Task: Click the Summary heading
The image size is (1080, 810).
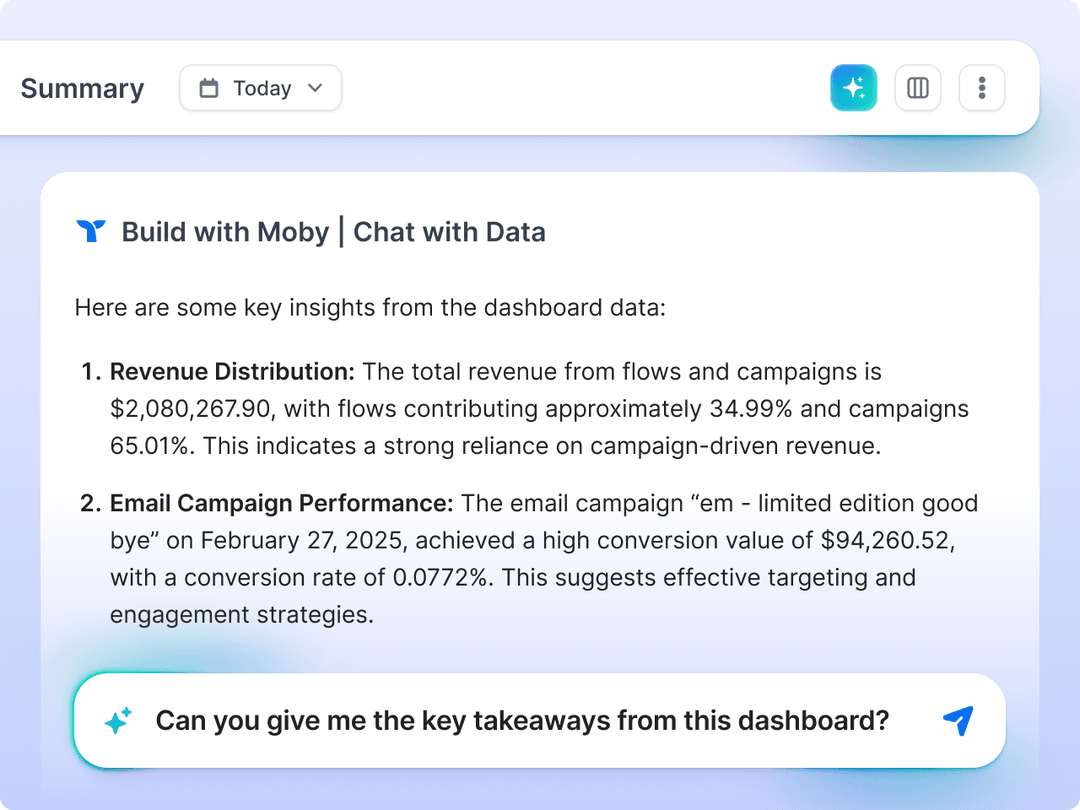Action: tap(82, 88)
